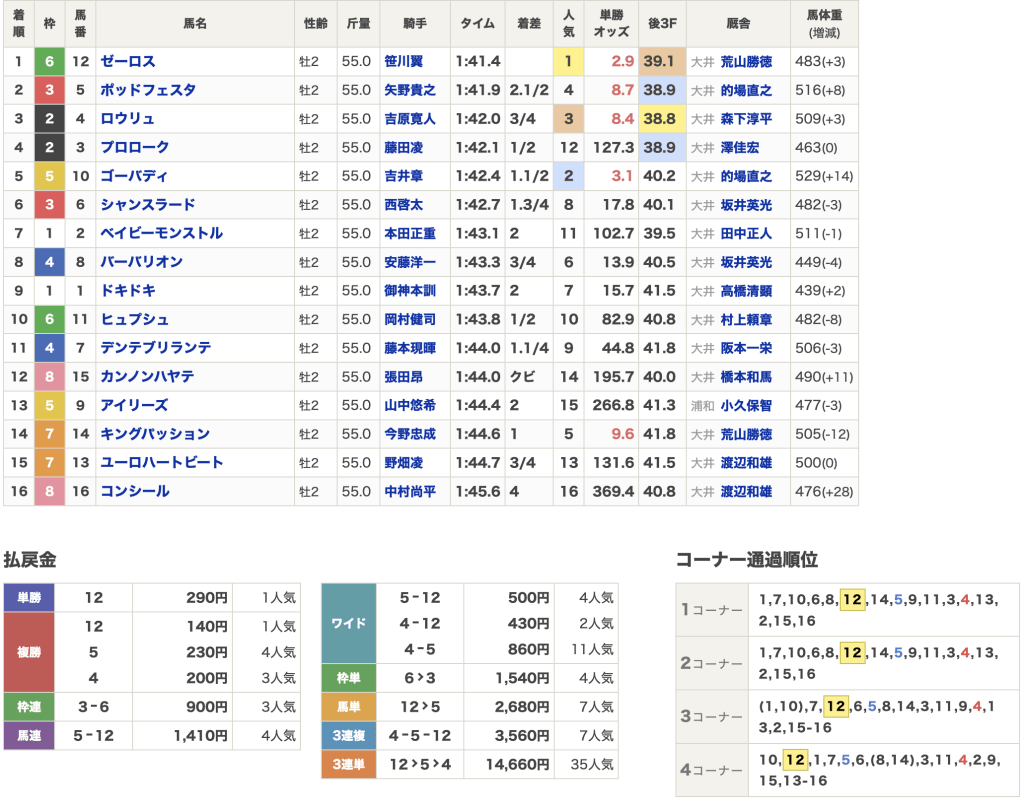Click the 単勝オッズ column header
The width and height of the screenshot is (1024, 806).
[x=611, y=24]
